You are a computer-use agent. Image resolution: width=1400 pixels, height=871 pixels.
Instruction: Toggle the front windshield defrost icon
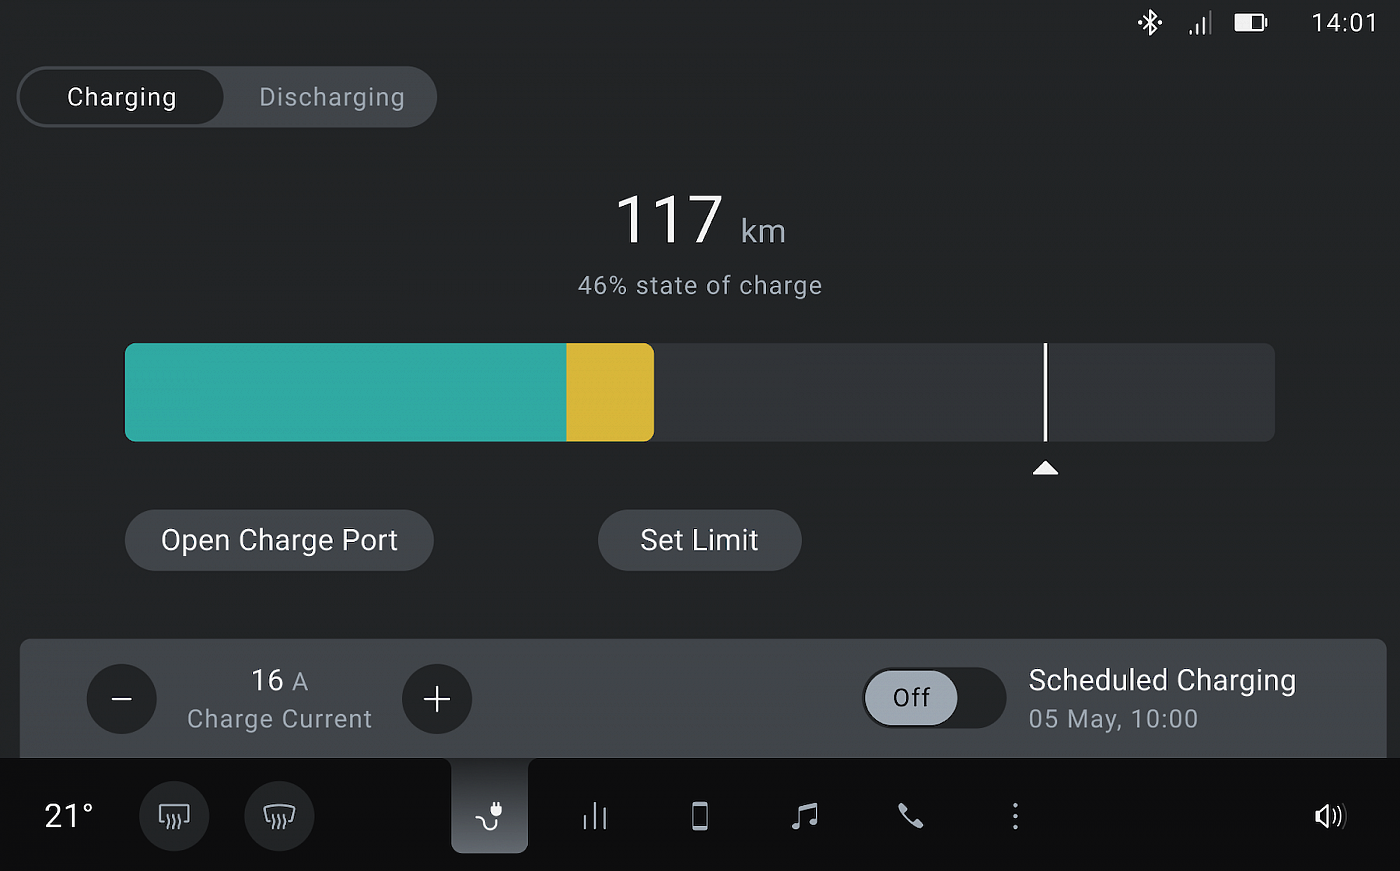174,816
